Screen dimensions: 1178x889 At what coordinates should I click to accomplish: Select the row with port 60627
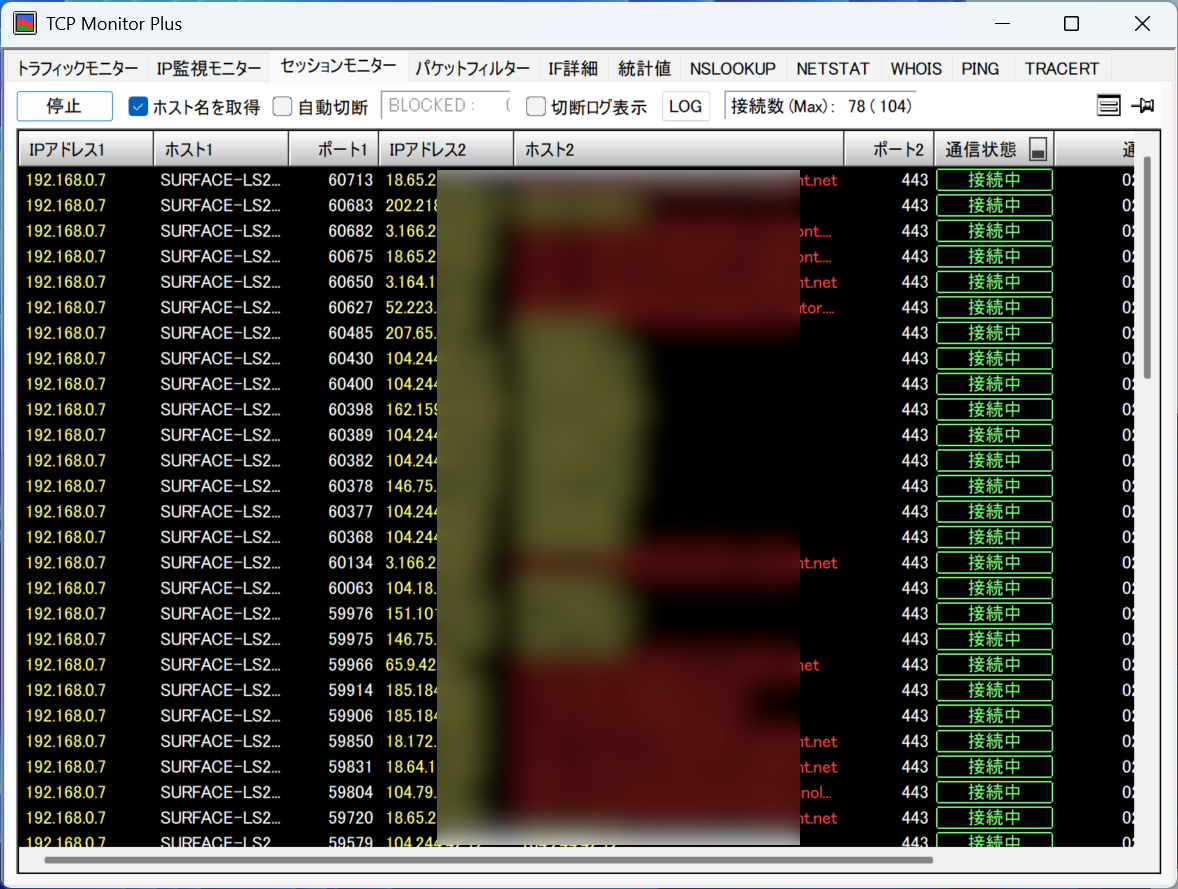(576, 308)
